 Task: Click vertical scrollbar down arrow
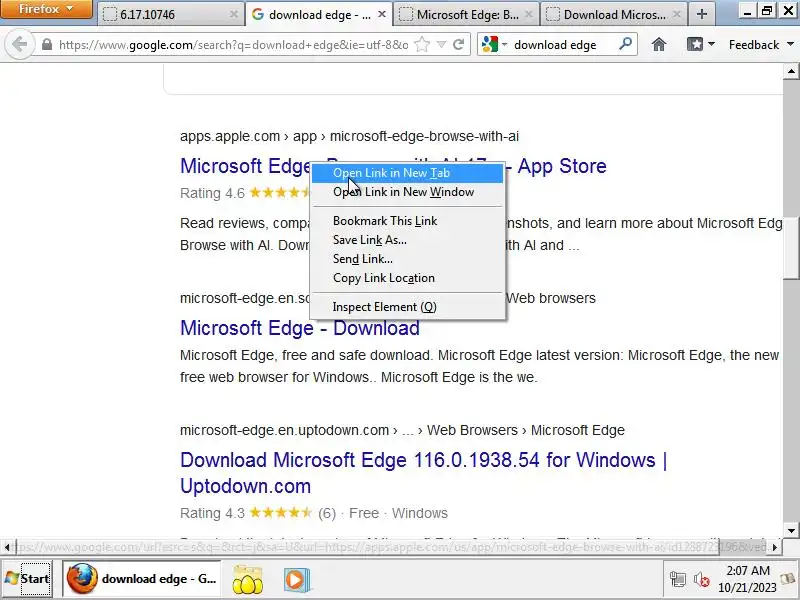click(791, 531)
